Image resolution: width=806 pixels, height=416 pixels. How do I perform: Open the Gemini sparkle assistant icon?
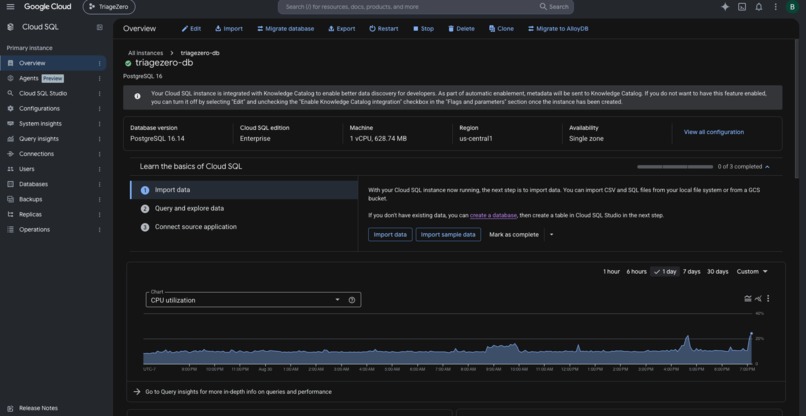point(725,7)
